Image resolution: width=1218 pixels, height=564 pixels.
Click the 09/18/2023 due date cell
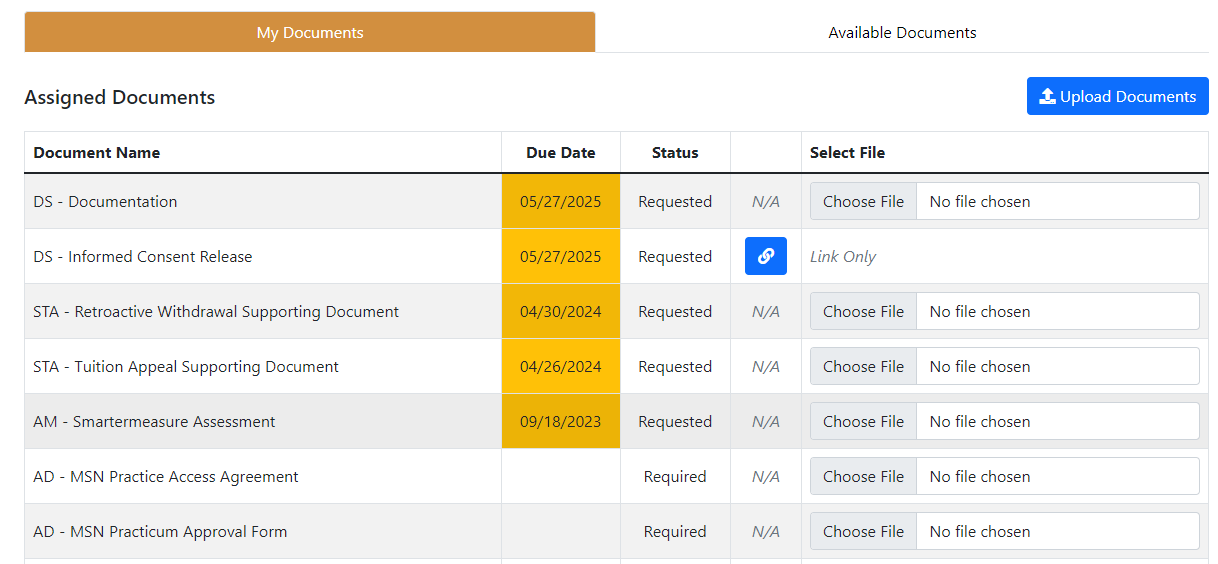[560, 422]
